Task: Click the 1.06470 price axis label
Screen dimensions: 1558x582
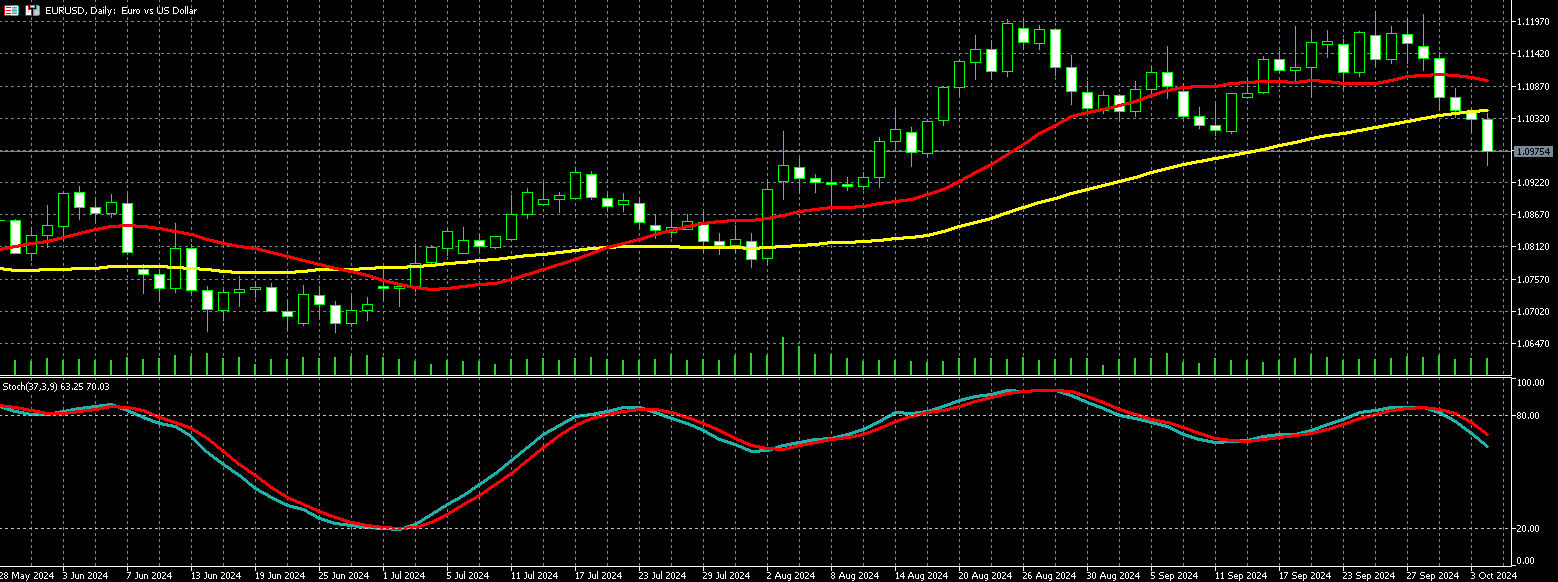Action: point(1533,344)
